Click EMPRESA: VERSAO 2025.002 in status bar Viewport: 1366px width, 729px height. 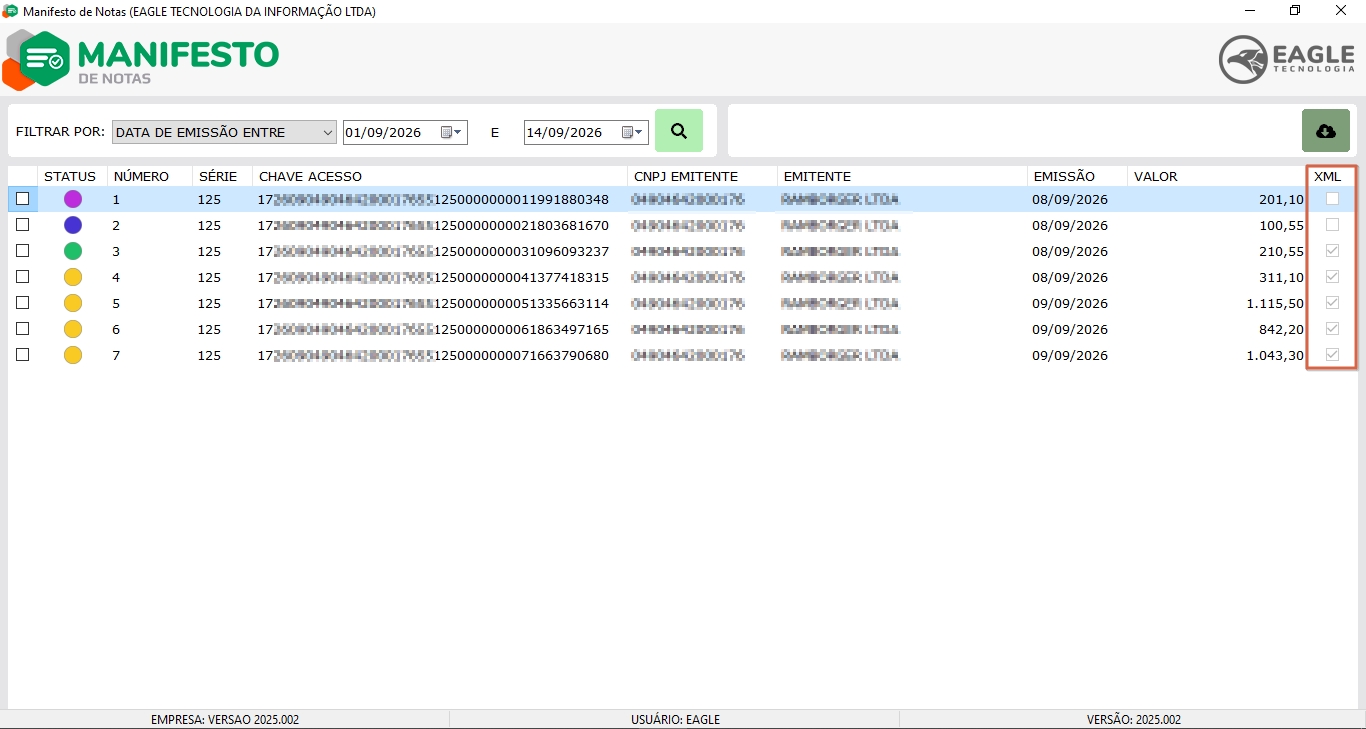(225, 720)
